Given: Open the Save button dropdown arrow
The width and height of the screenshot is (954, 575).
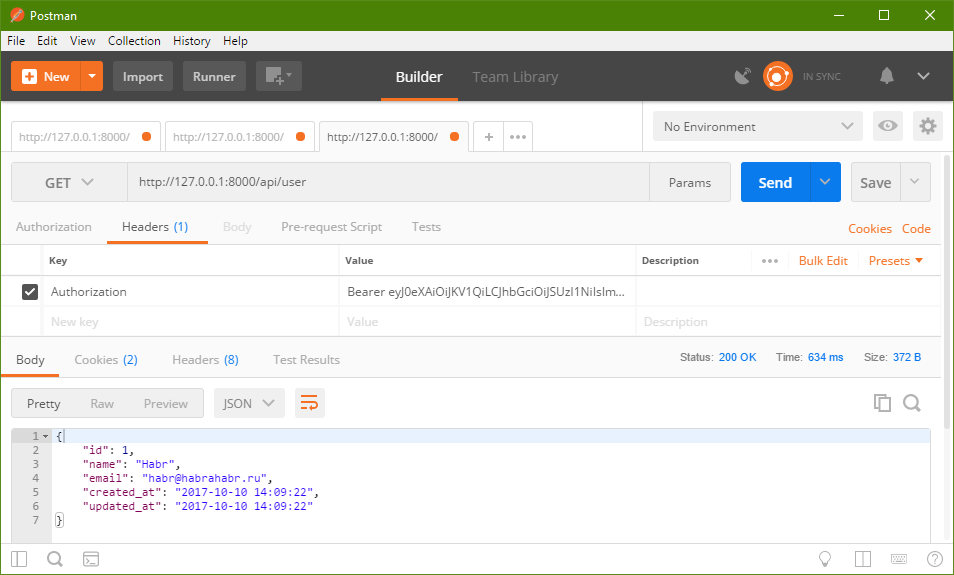Looking at the screenshot, I should point(914,182).
